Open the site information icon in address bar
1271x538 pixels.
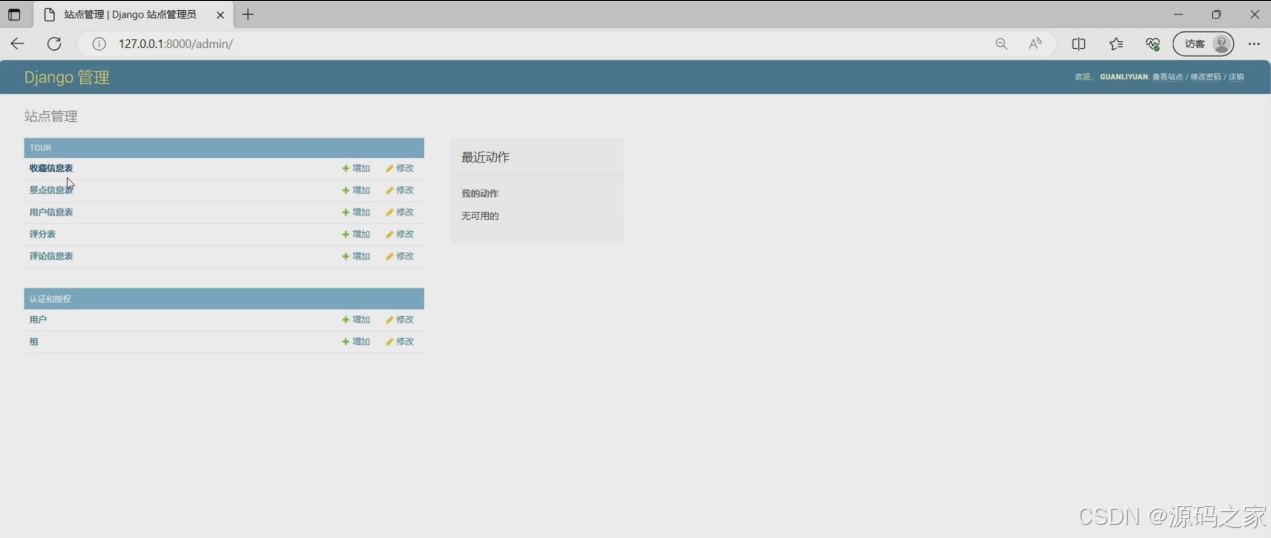tap(99, 44)
